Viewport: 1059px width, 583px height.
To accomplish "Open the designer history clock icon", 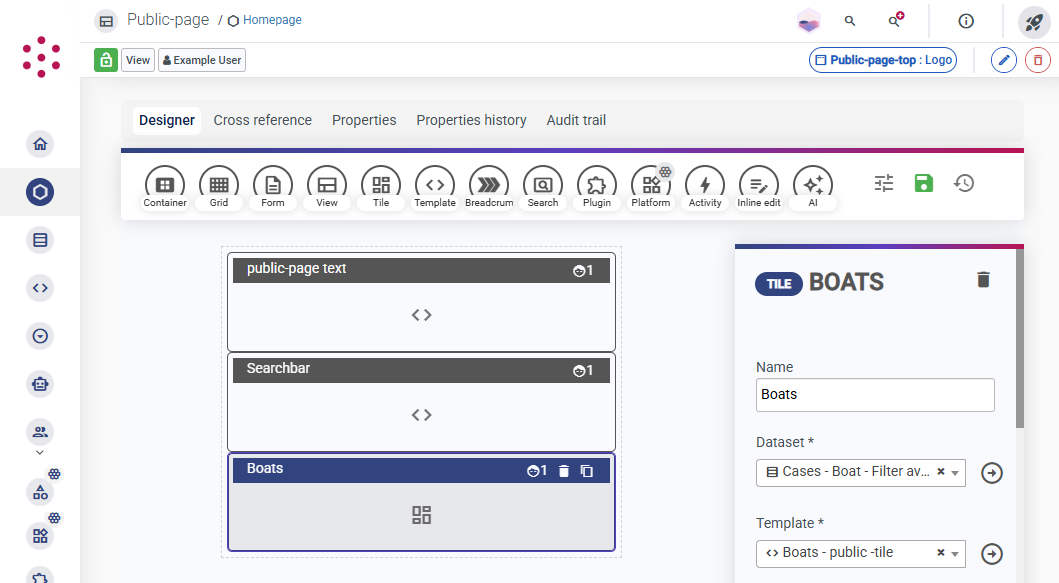I will [x=964, y=183].
